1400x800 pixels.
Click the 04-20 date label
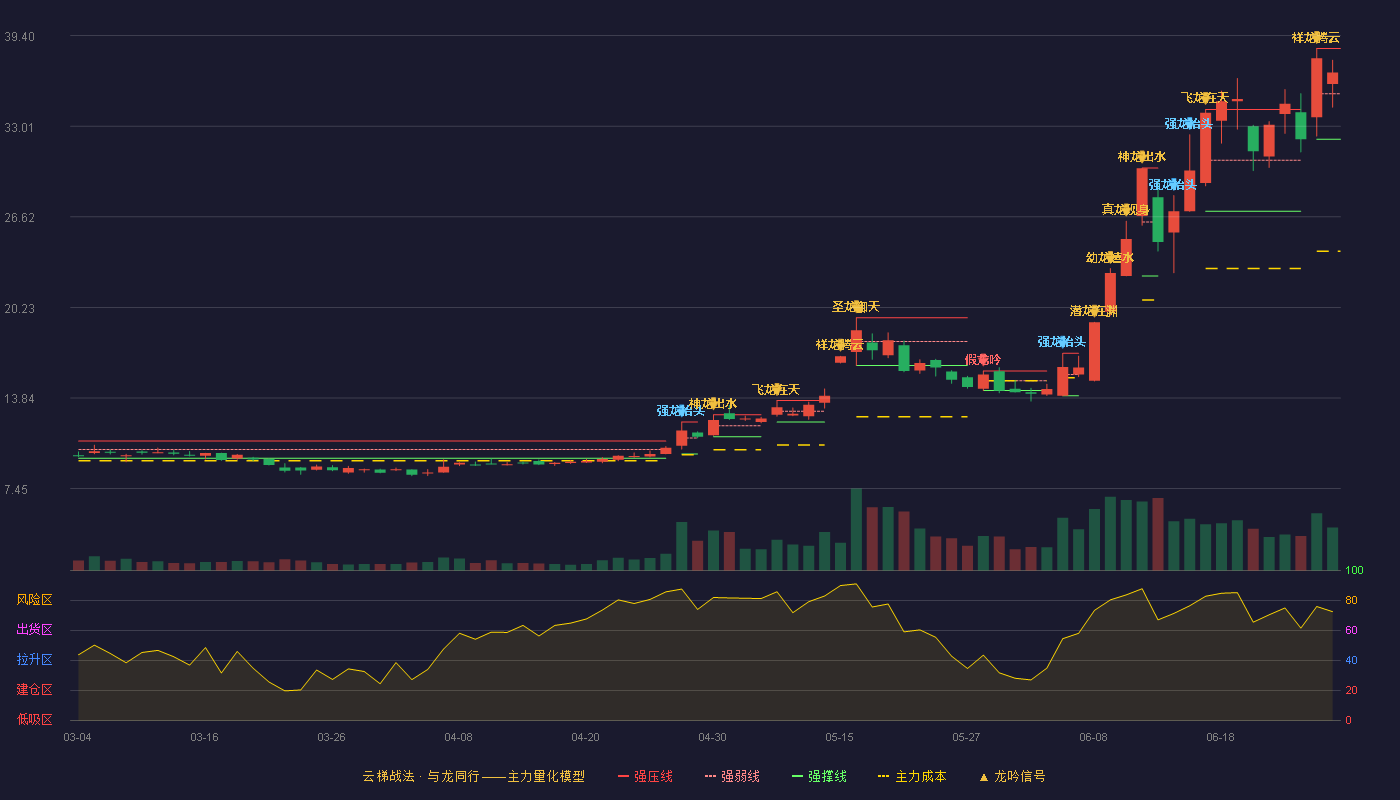585,737
